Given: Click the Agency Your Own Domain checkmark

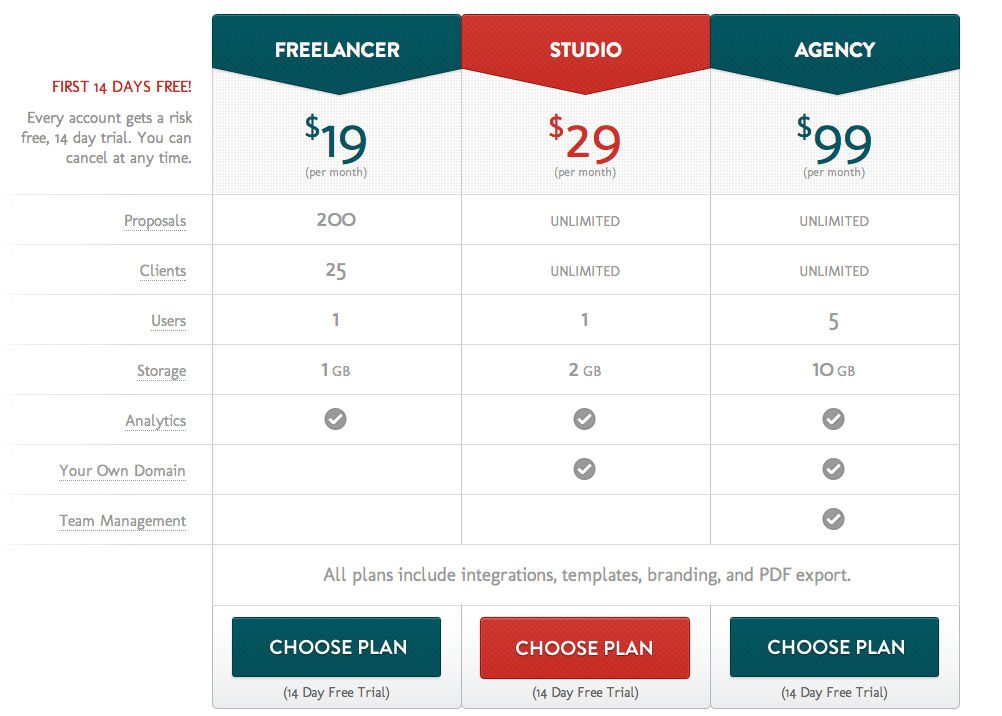Looking at the screenshot, I should (833, 469).
